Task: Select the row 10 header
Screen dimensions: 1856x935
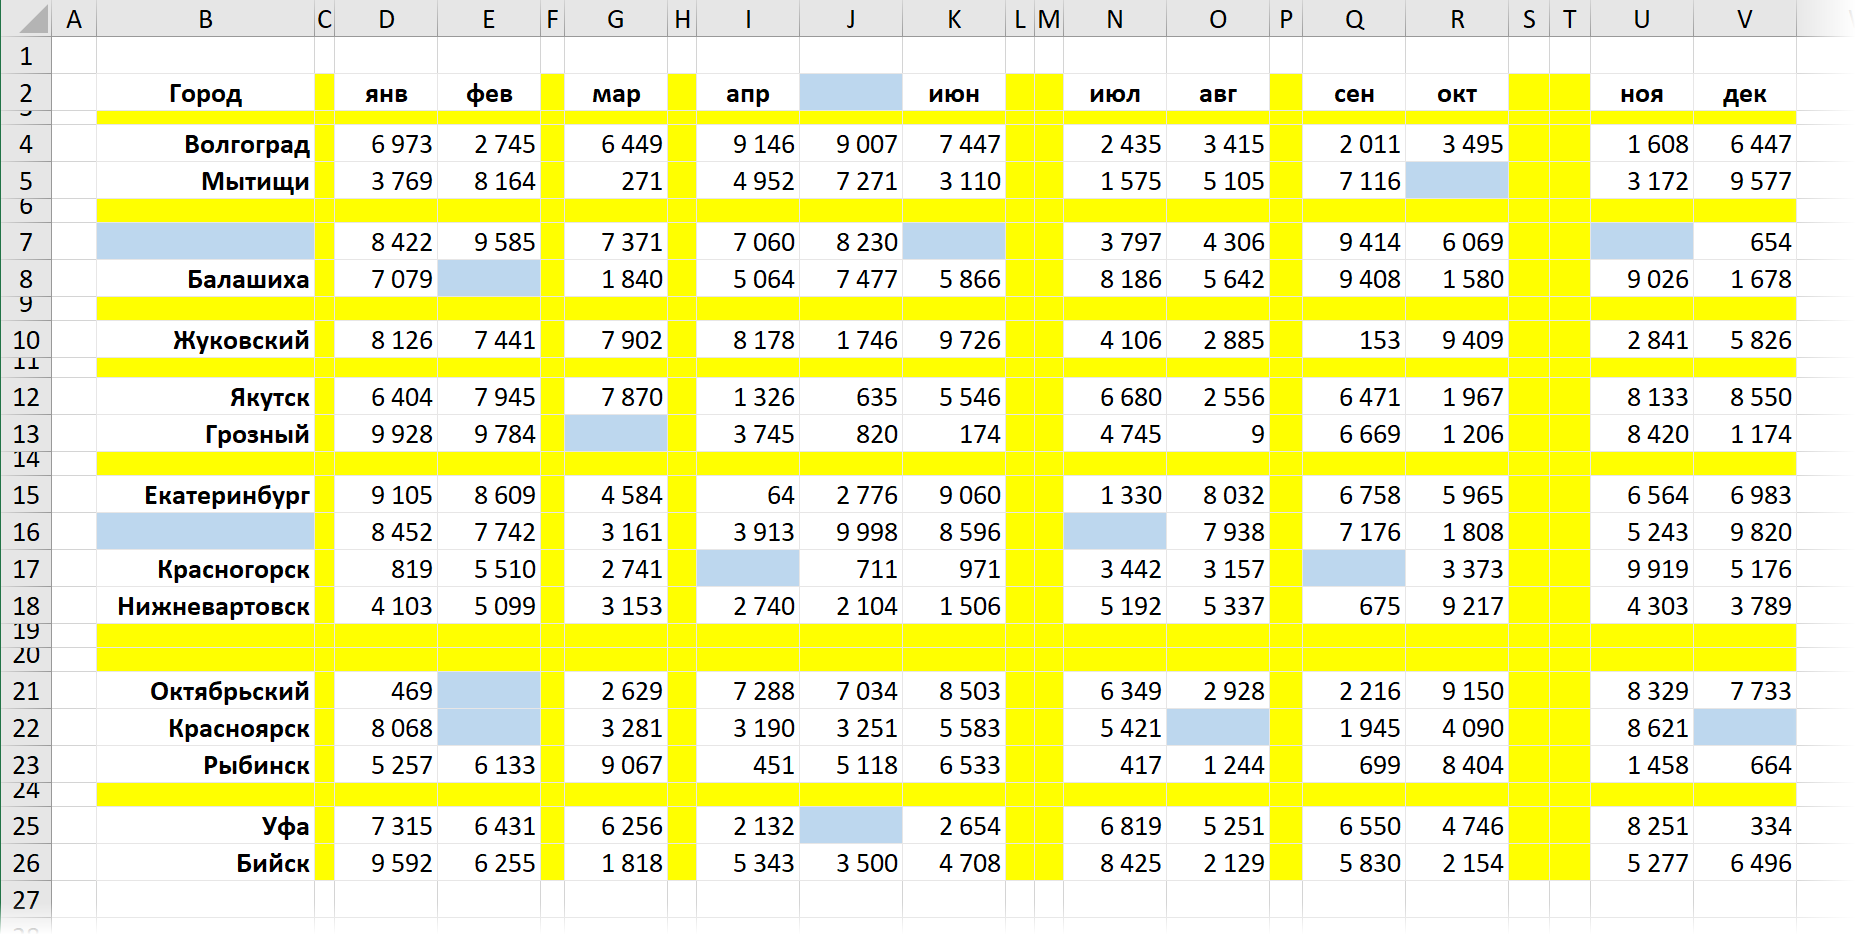Action: [x=25, y=340]
